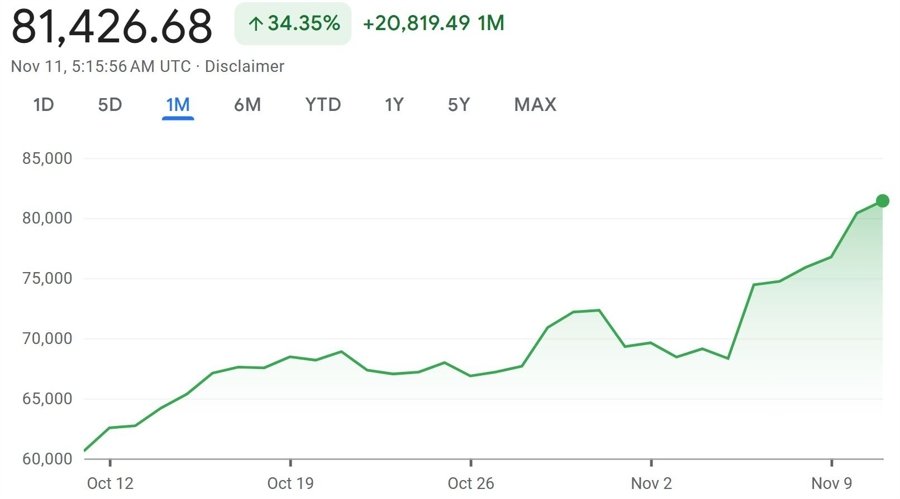Show the MAX time range
This screenshot has height=499, width=900.
[535, 105]
